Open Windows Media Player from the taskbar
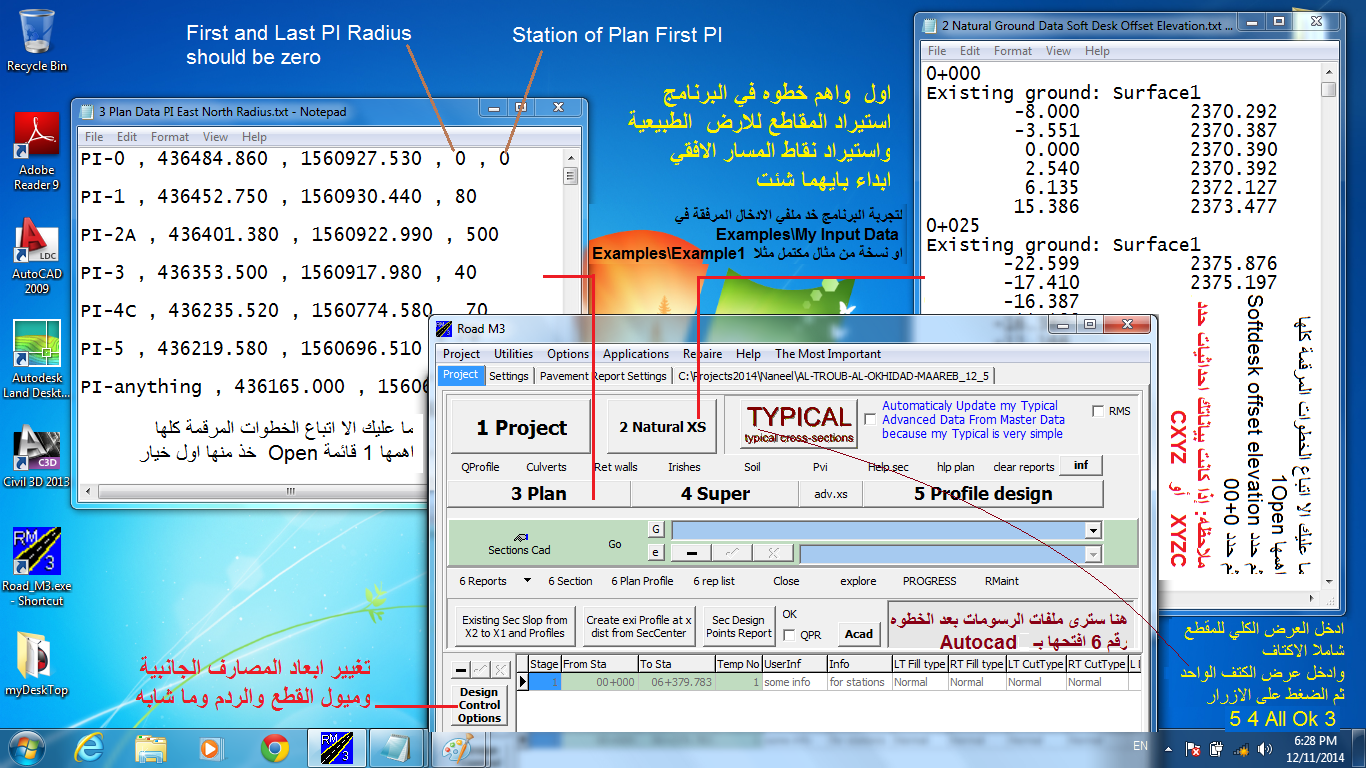Image resolution: width=1366 pixels, height=768 pixels. pos(211,747)
